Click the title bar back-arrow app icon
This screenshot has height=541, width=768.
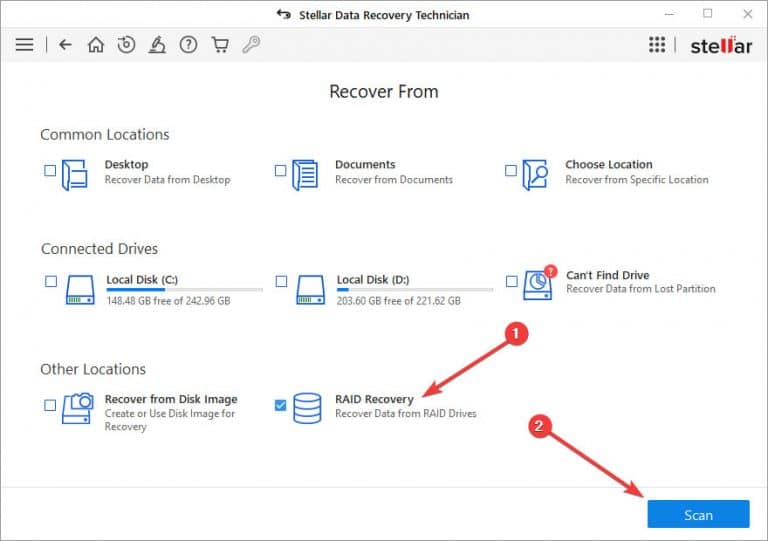point(284,14)
